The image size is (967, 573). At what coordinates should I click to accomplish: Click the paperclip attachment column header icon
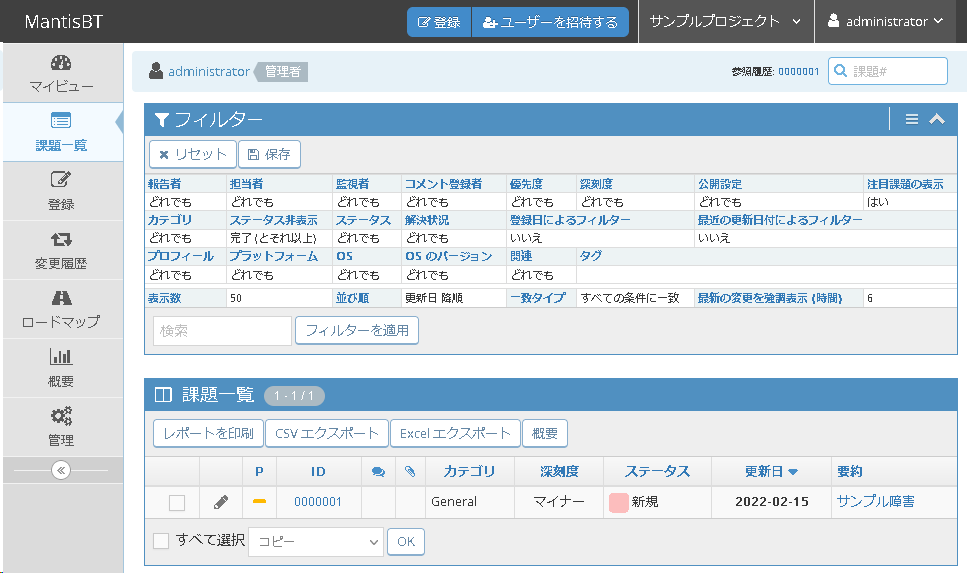(x=410, y=472)
